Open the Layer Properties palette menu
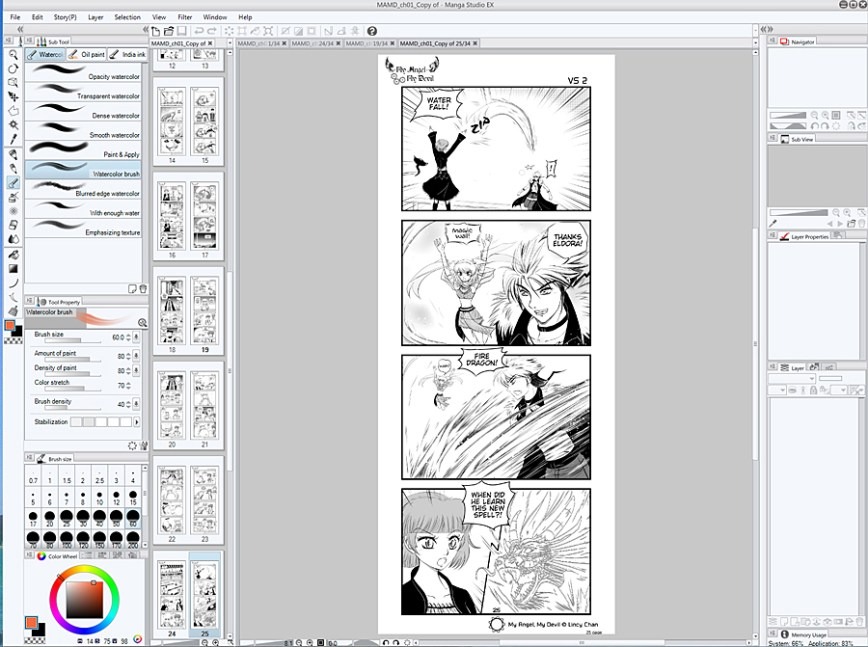 click(772, 236)
